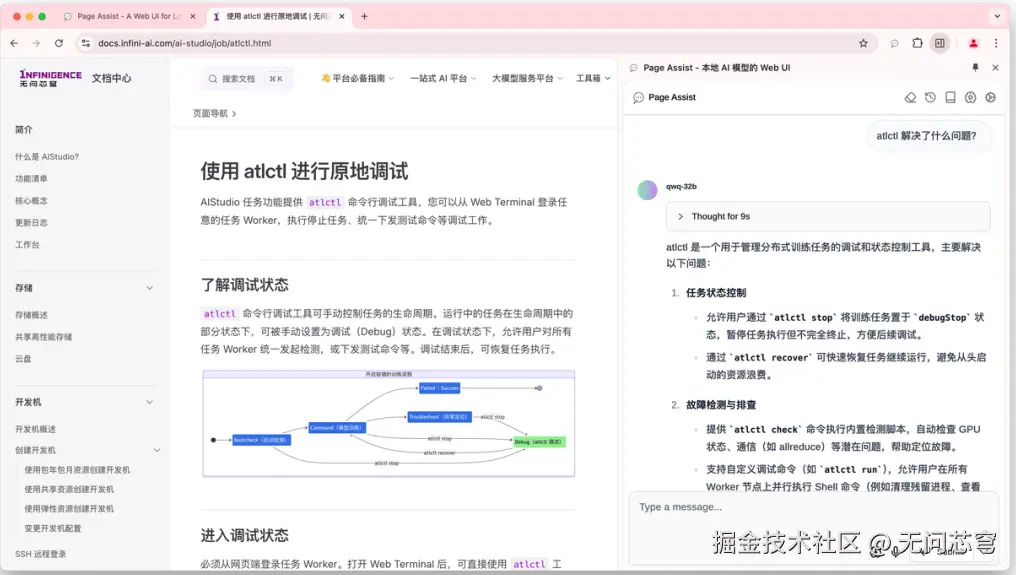Reload the current docs page
Viewport: 1016px width, 575px height.
(59, 43)
